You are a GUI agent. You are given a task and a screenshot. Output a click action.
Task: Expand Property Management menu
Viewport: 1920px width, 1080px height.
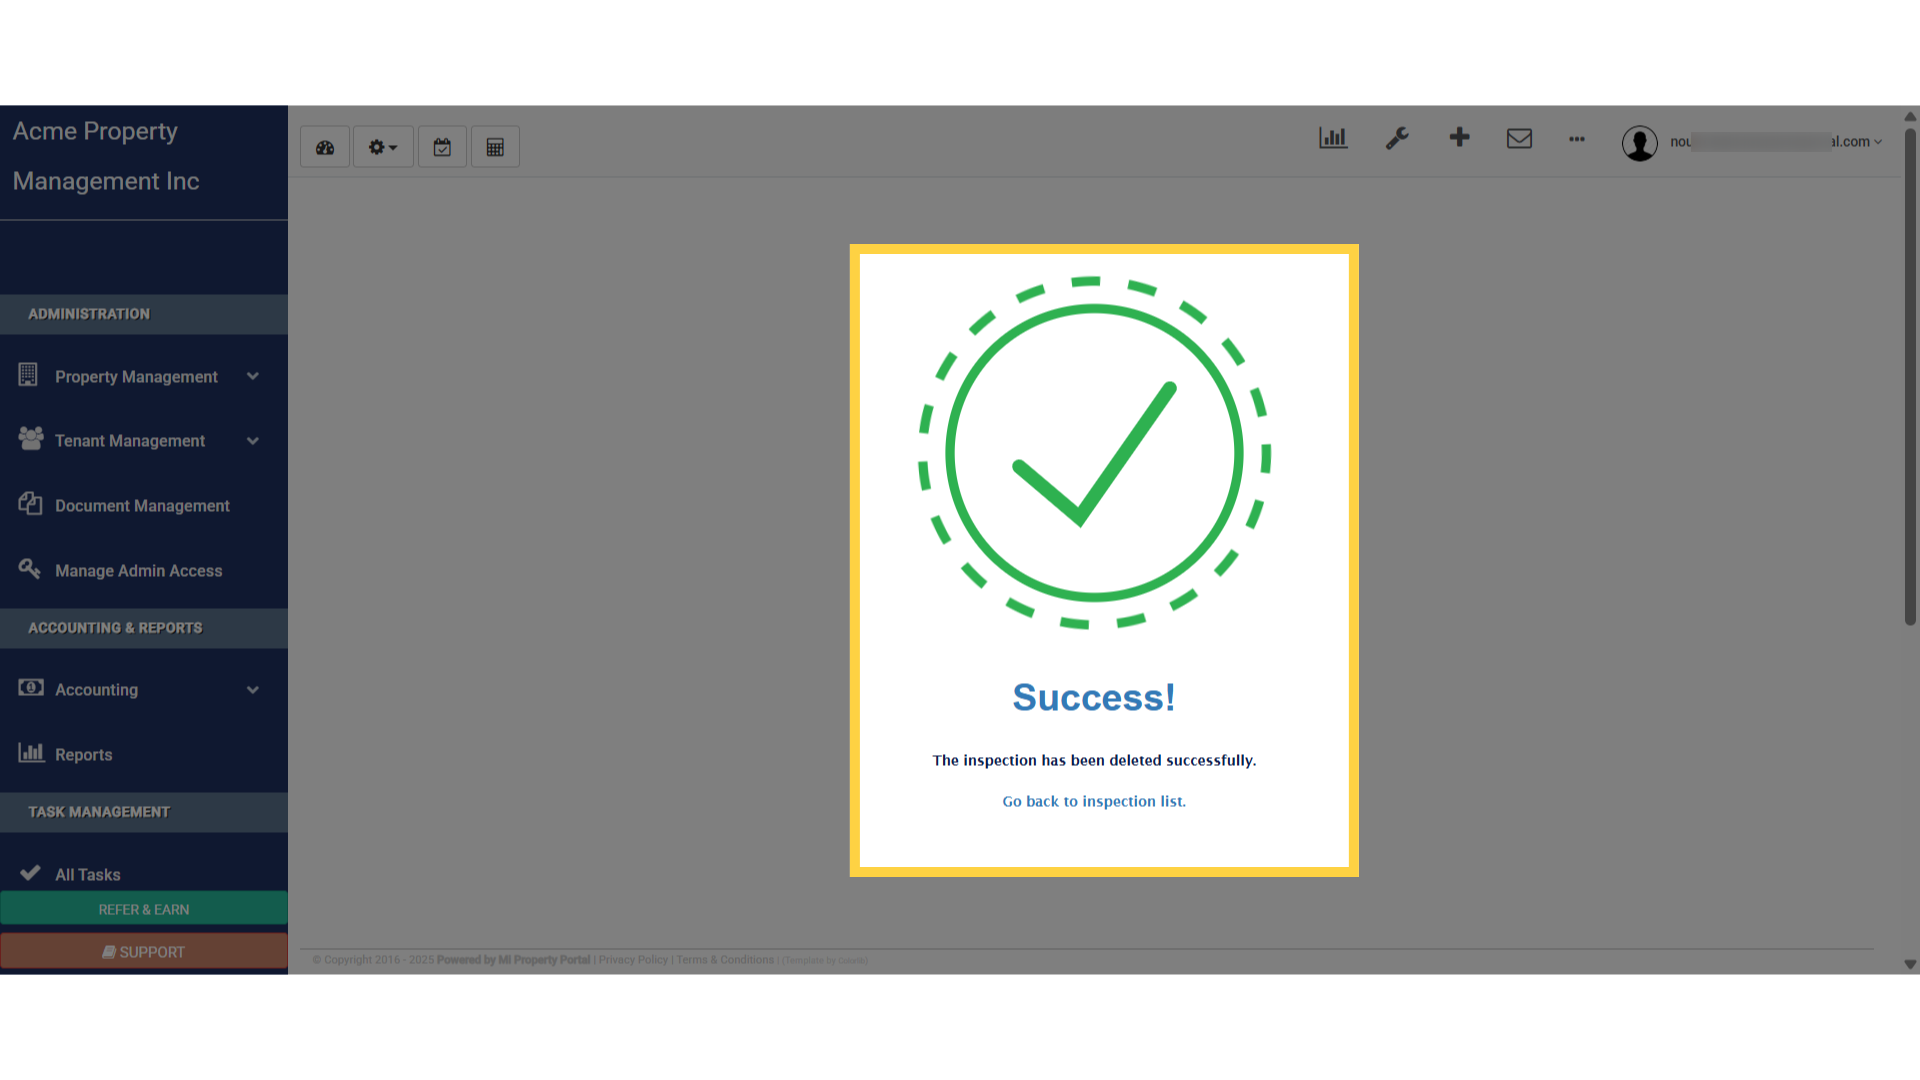click(x=137, y=377)
